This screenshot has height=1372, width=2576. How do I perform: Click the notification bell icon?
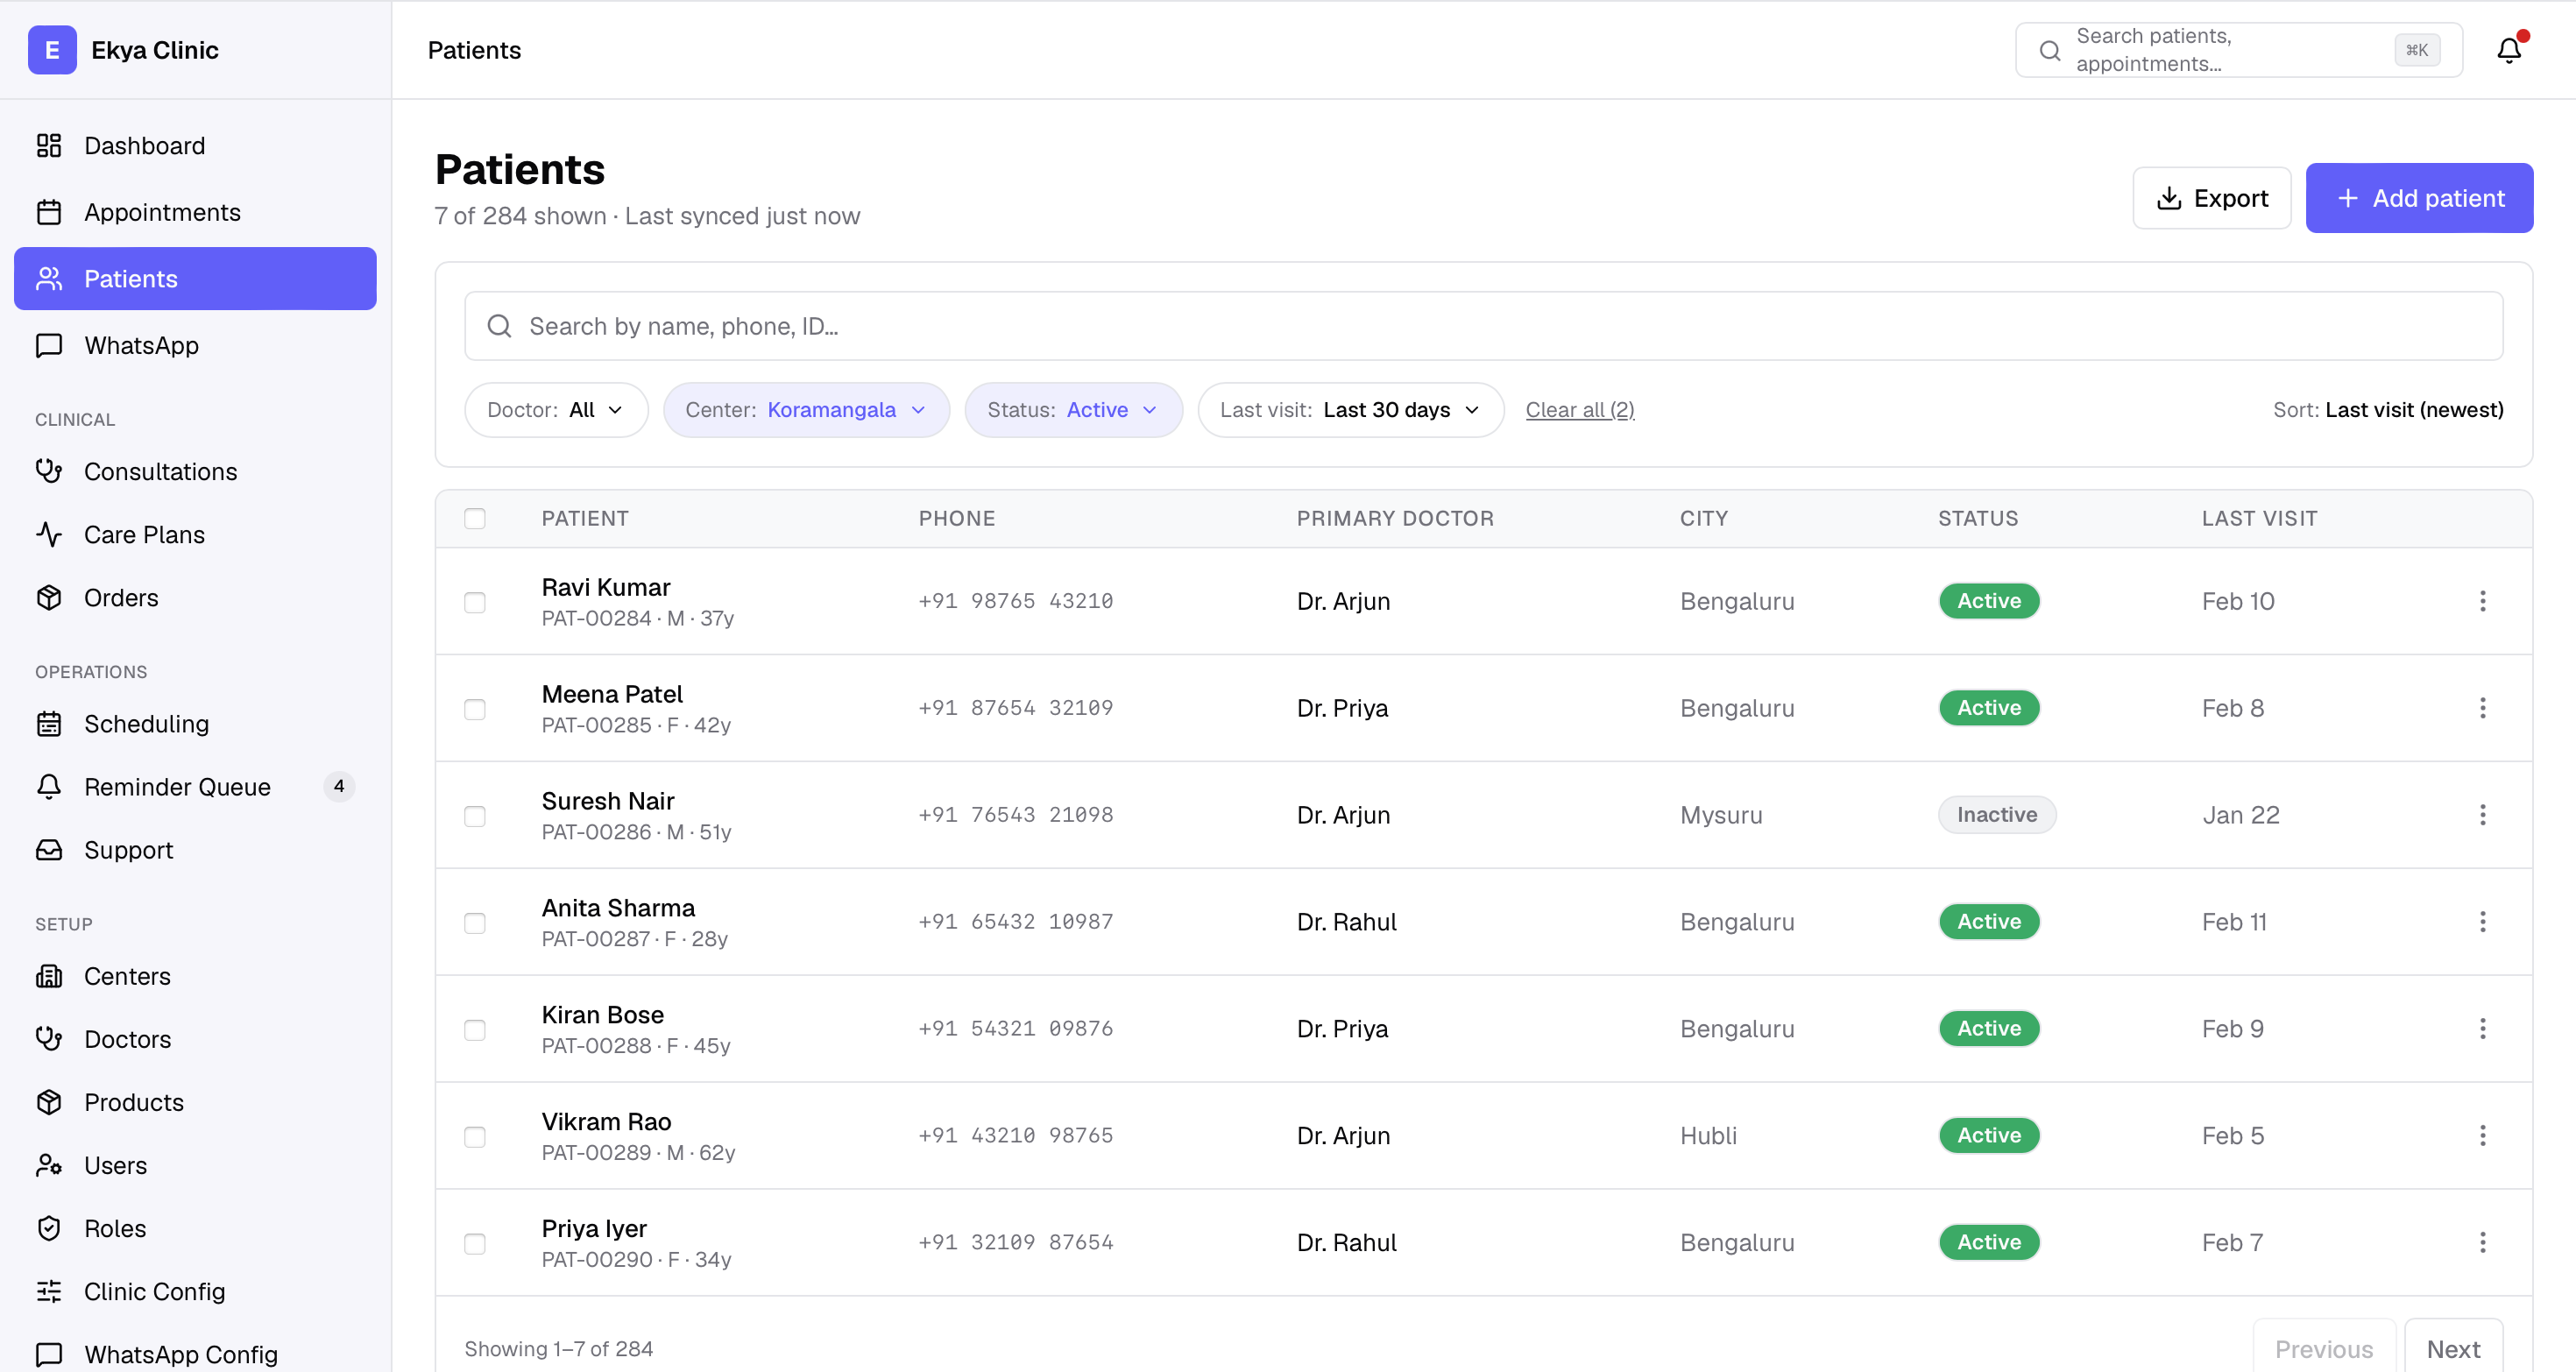(x=2507, y=50)
